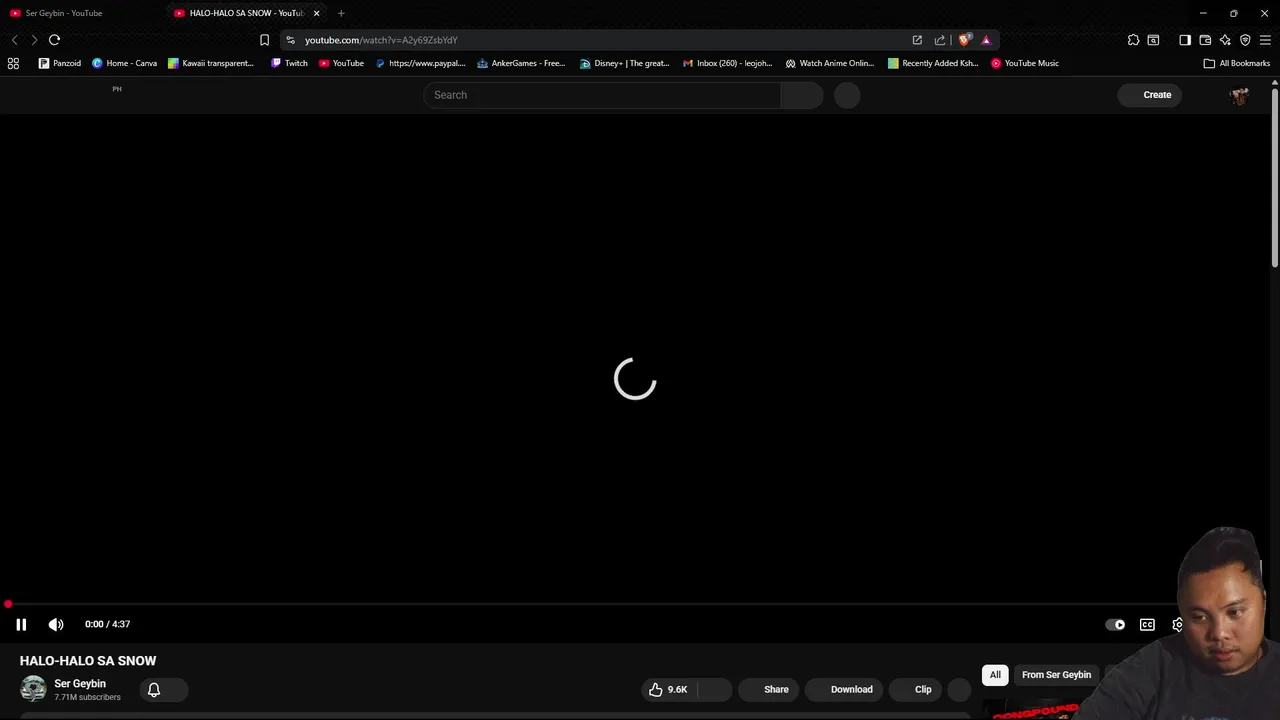Open Leo AI sparkle icon
Image resolution: width=1280 pixels, height=720 pixels.
click(x=1225, y=40)
